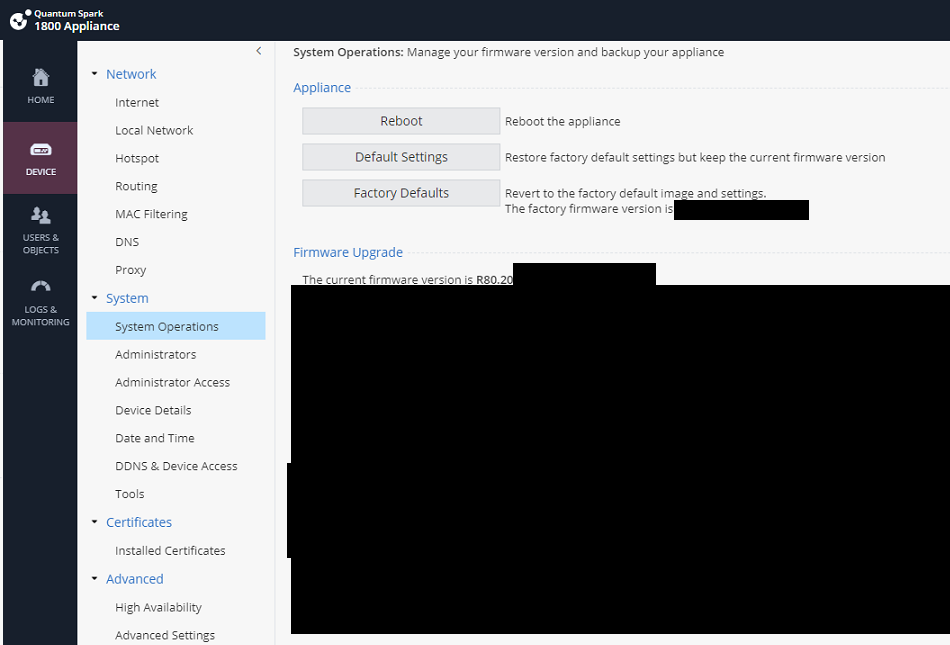
Task: Click the Factory Defaults button
Action: pyautogui.click(x=401, y=193)
